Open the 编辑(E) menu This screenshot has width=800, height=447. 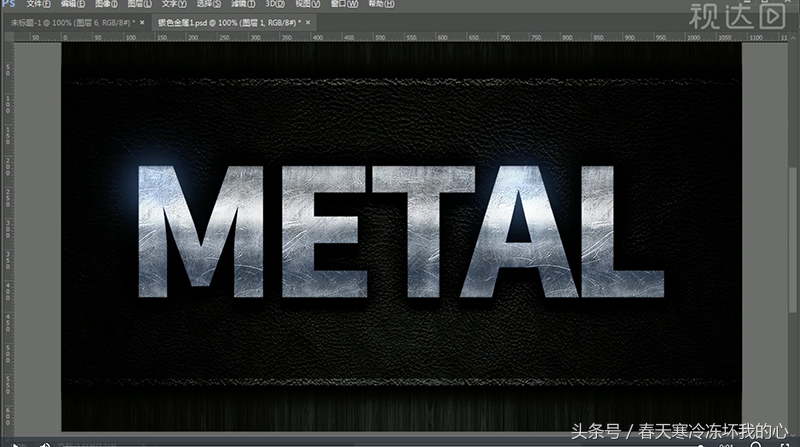pyautogui.click(x=73, y=5)
